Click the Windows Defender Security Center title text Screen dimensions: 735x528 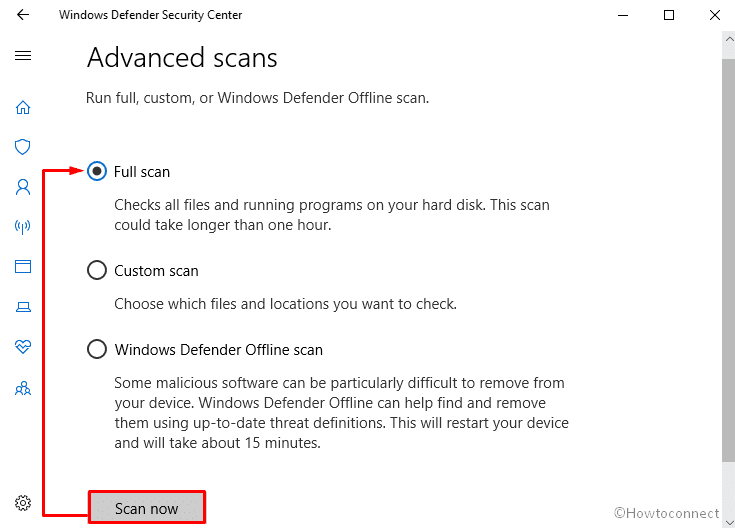[150, 15]
